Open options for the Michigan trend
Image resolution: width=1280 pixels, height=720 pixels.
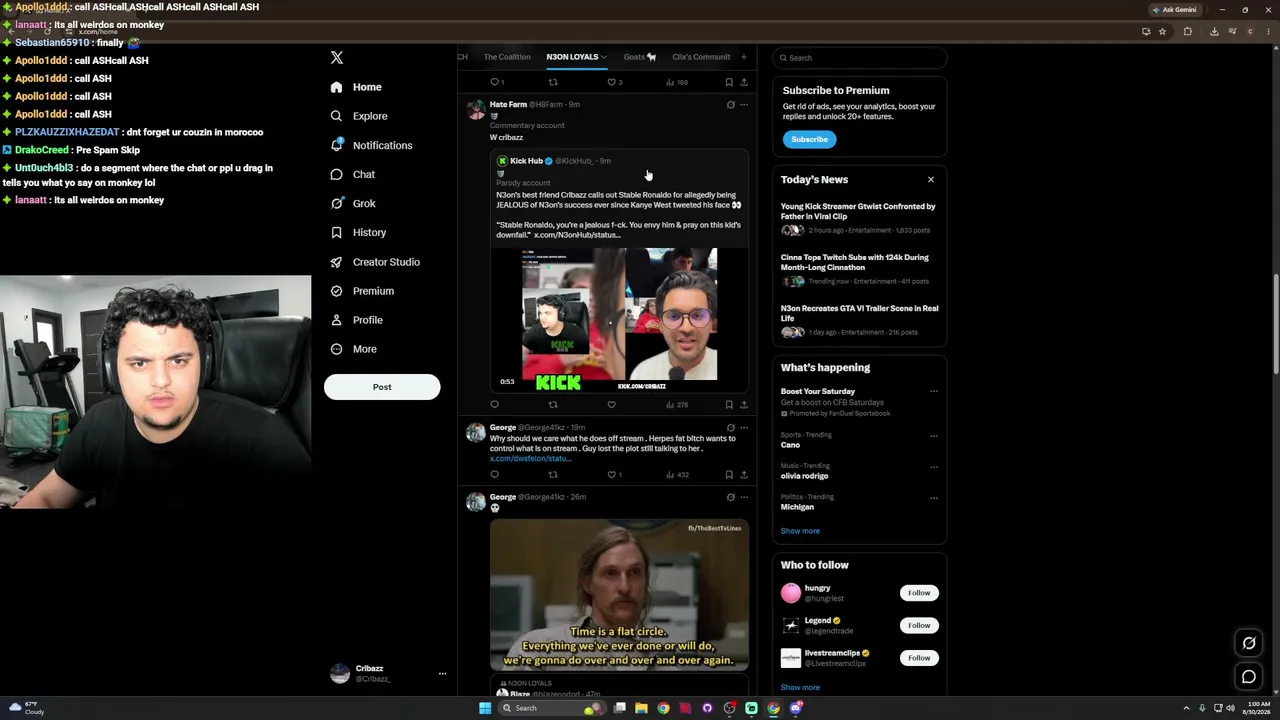(x=934, y=497)
